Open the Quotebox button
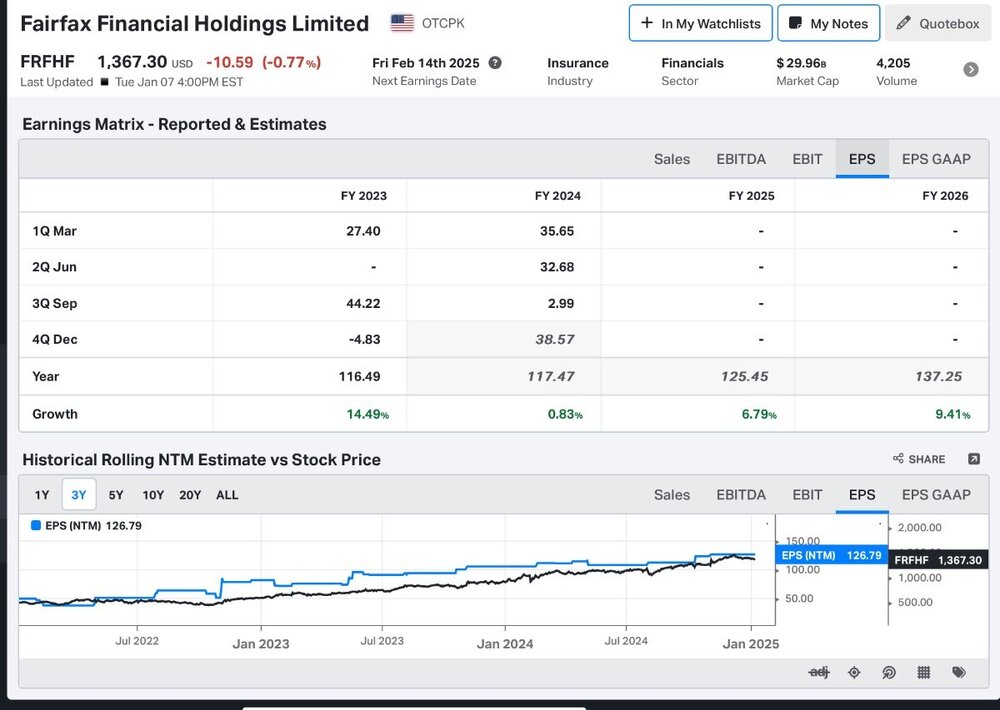The image size is (1000, 710). tap(938, 24)
